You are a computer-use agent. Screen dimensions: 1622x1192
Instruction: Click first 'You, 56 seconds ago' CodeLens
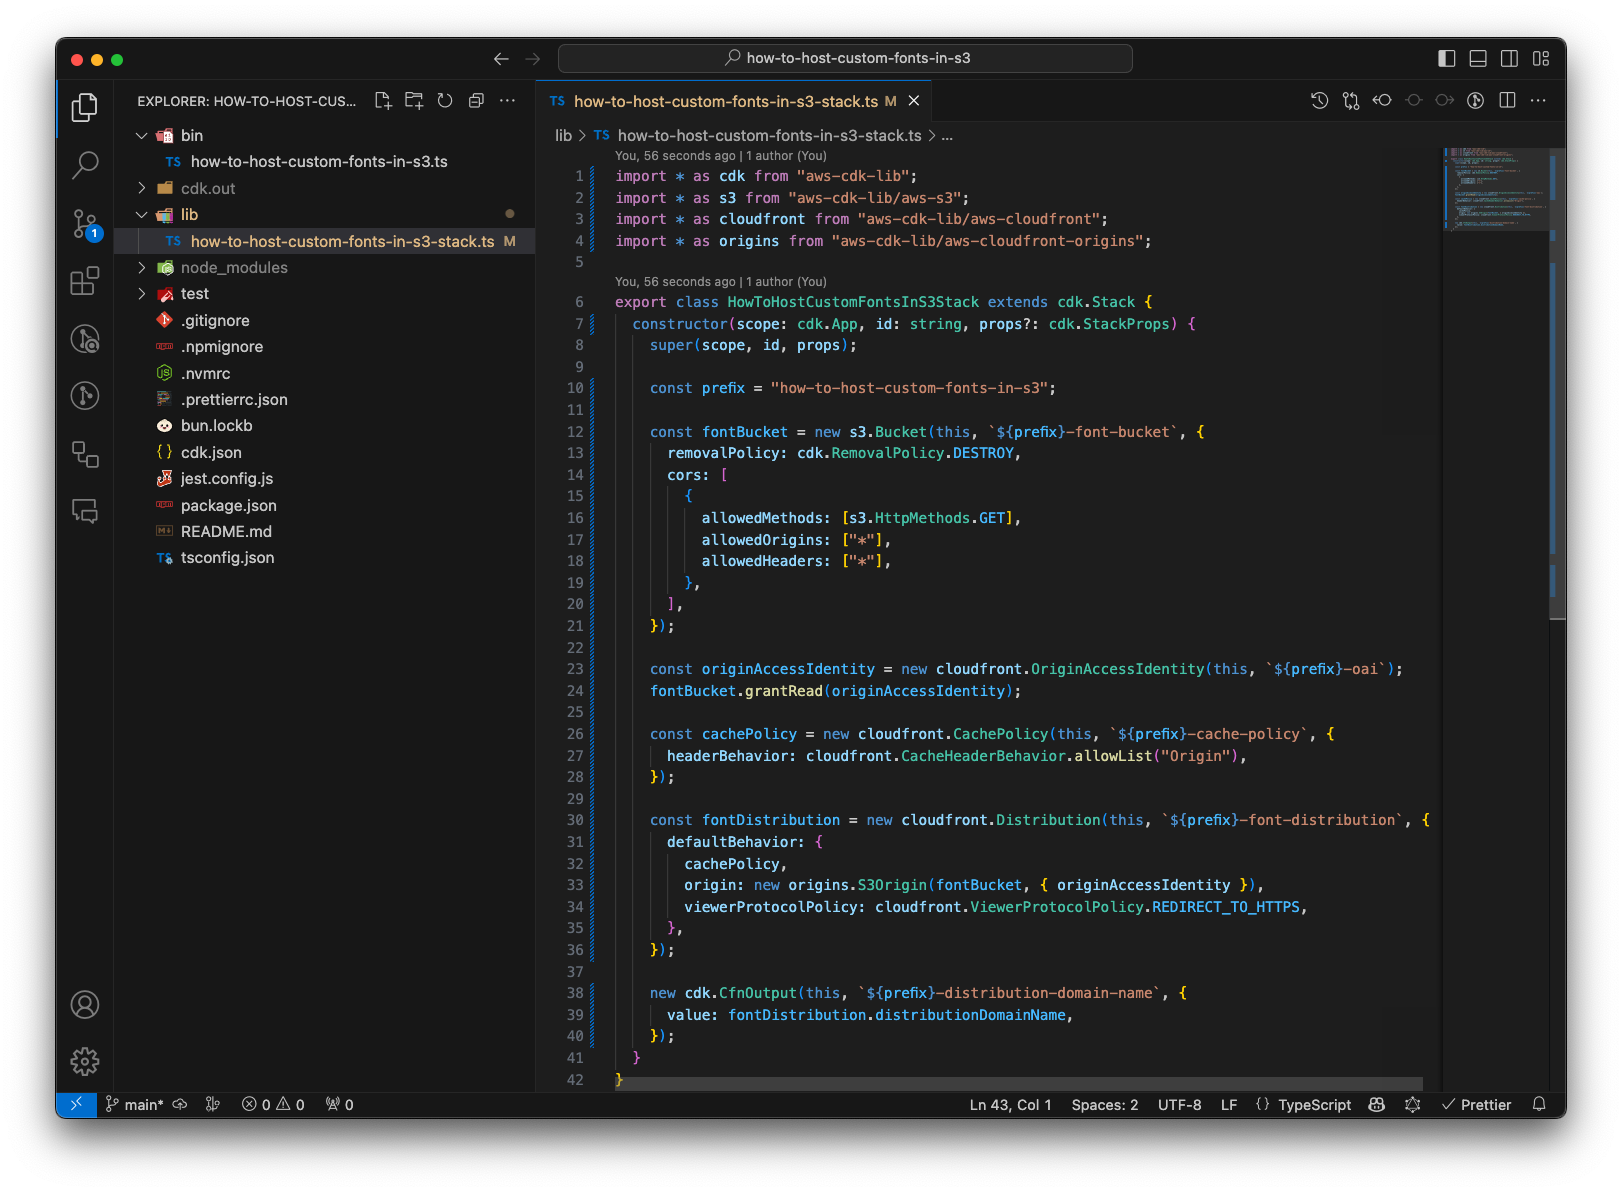(x=721, y=155)
